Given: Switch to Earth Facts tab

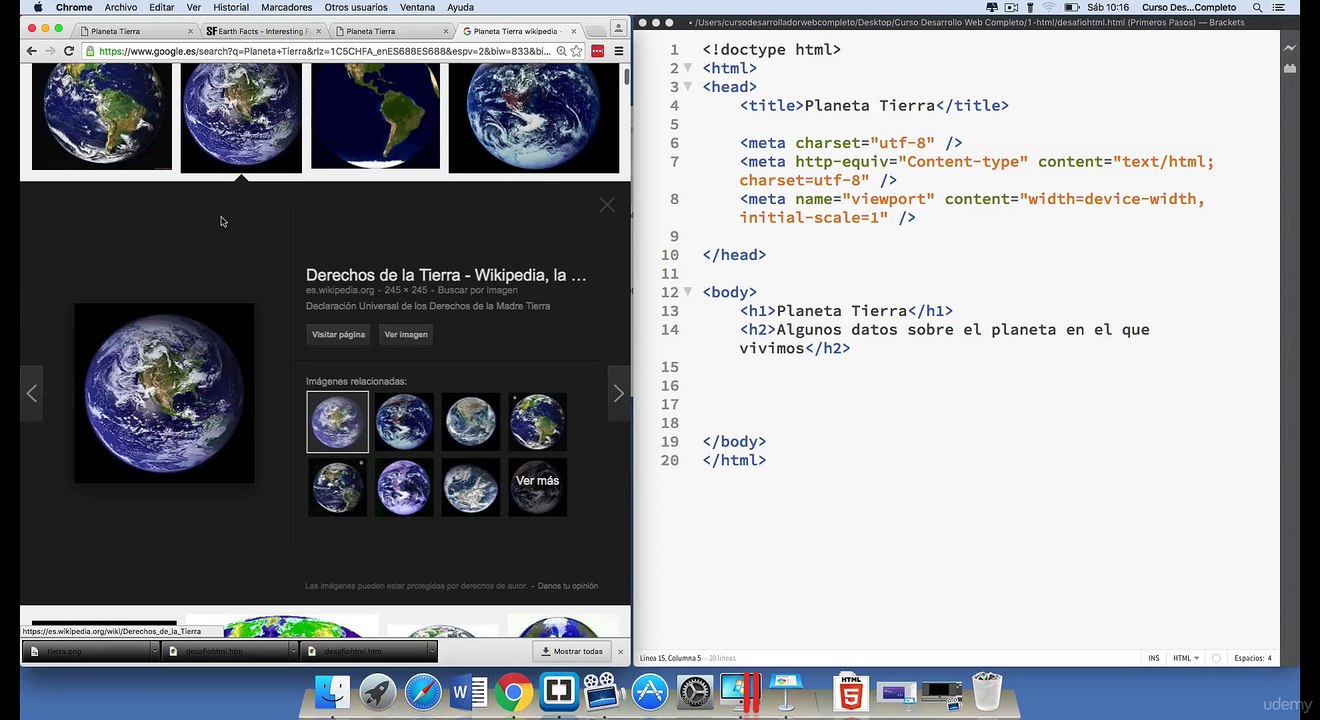Looking at the screenshot, I should click(263, 31).
